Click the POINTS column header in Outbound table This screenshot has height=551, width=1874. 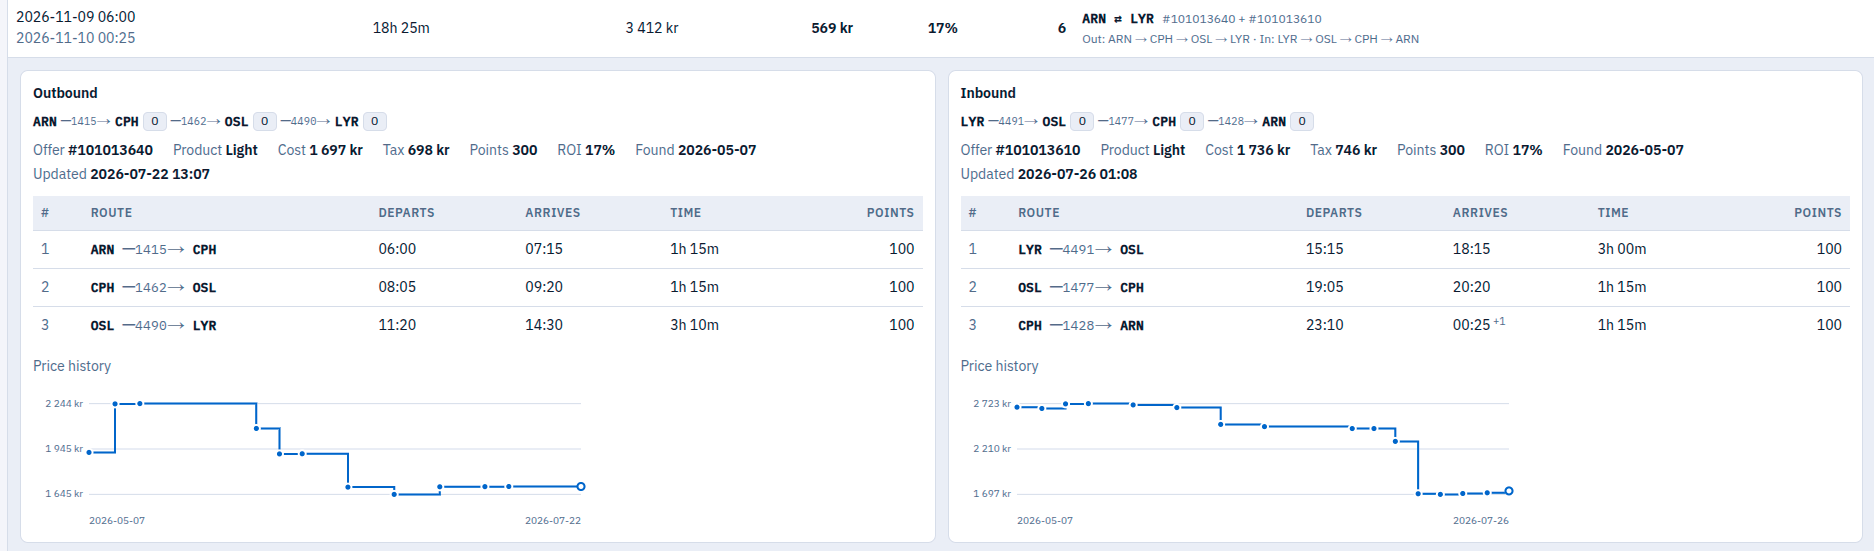tap(890, 213)
